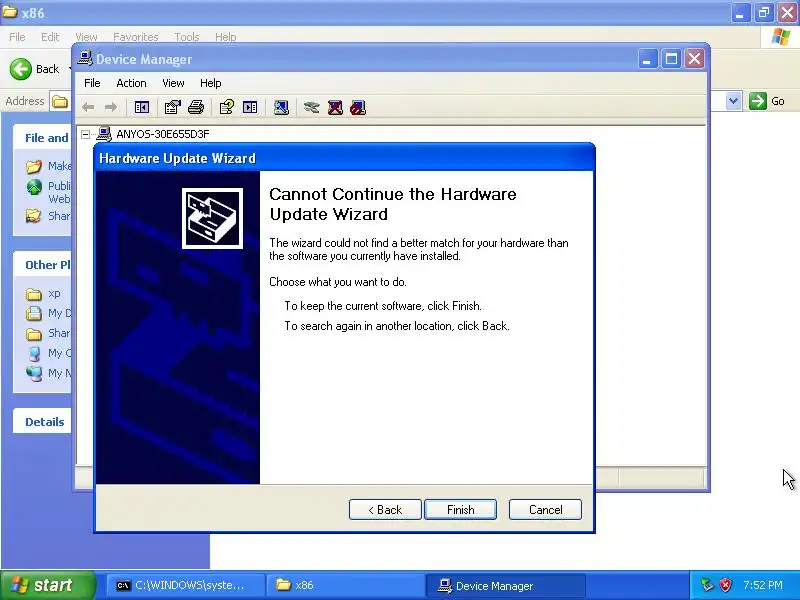Click the wizard's hardware card illustration
The height and width of the screenshot is (600, 800).
point(212,218)
